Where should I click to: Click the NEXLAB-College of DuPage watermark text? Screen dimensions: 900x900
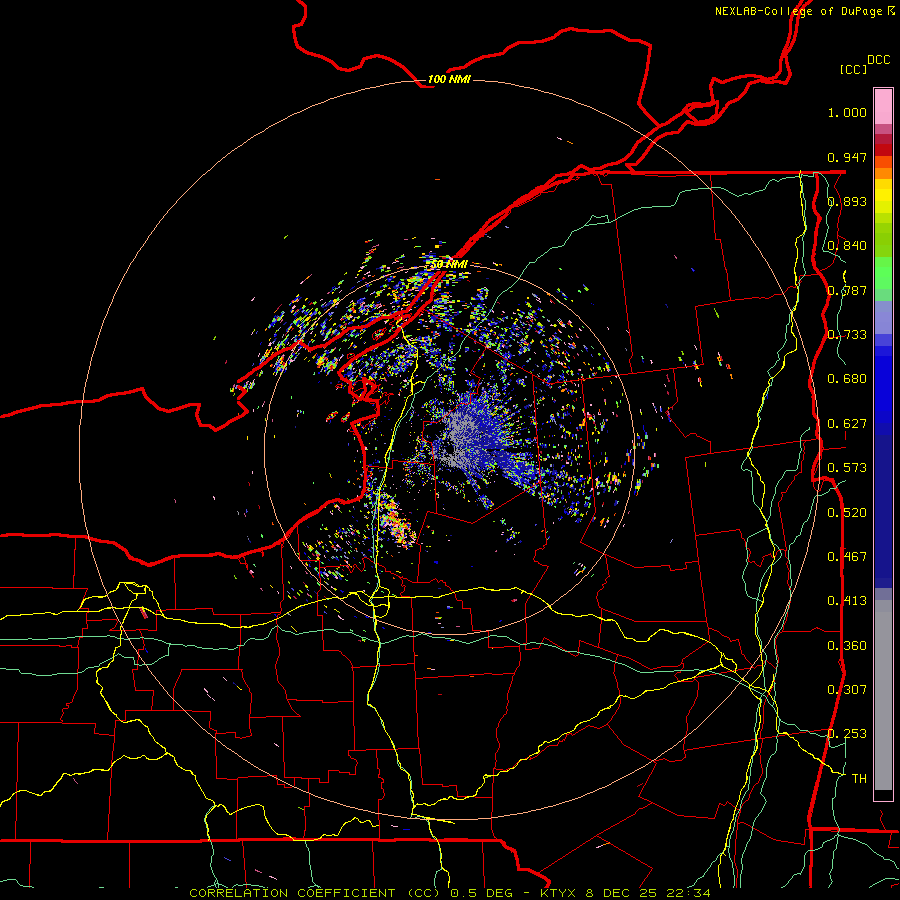click(804, 11)
